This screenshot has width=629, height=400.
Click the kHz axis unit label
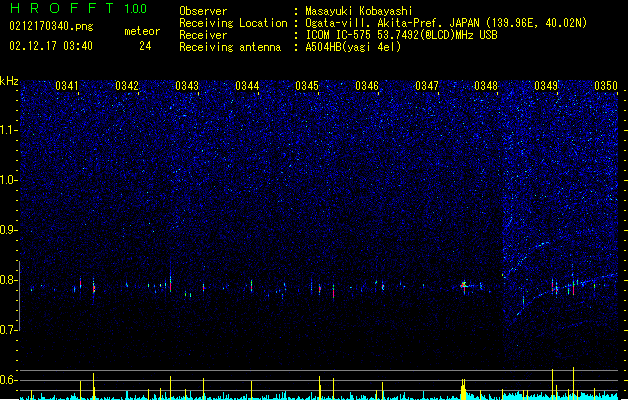[x=9, y=81]
